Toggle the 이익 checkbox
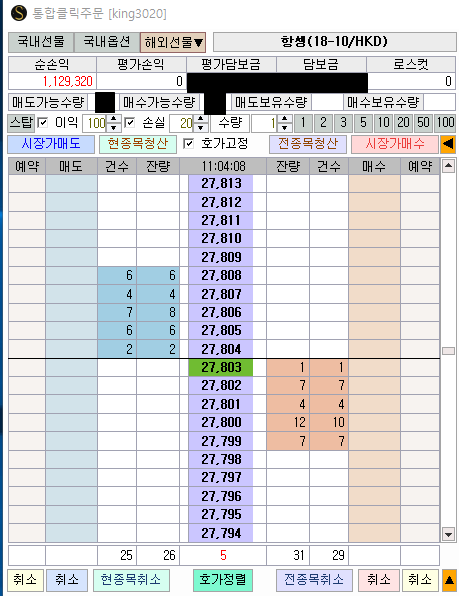459x596 pixels. (x=43, y=122)
